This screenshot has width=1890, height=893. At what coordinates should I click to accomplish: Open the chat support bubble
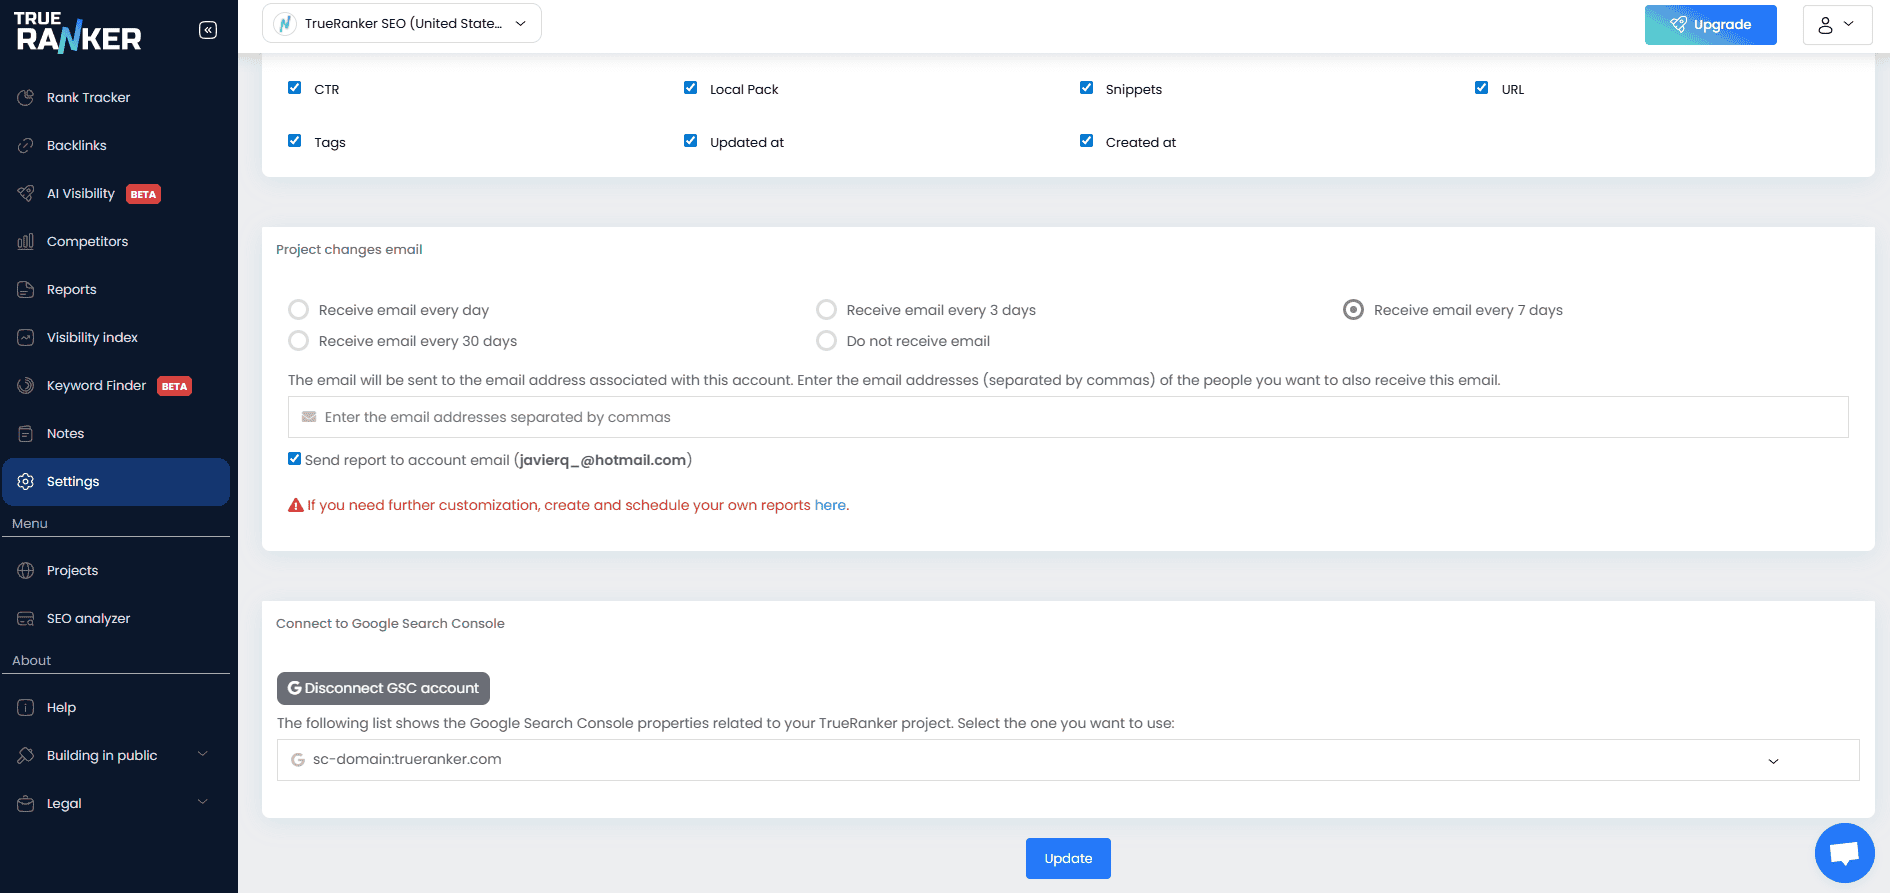tap(1844, 853)
